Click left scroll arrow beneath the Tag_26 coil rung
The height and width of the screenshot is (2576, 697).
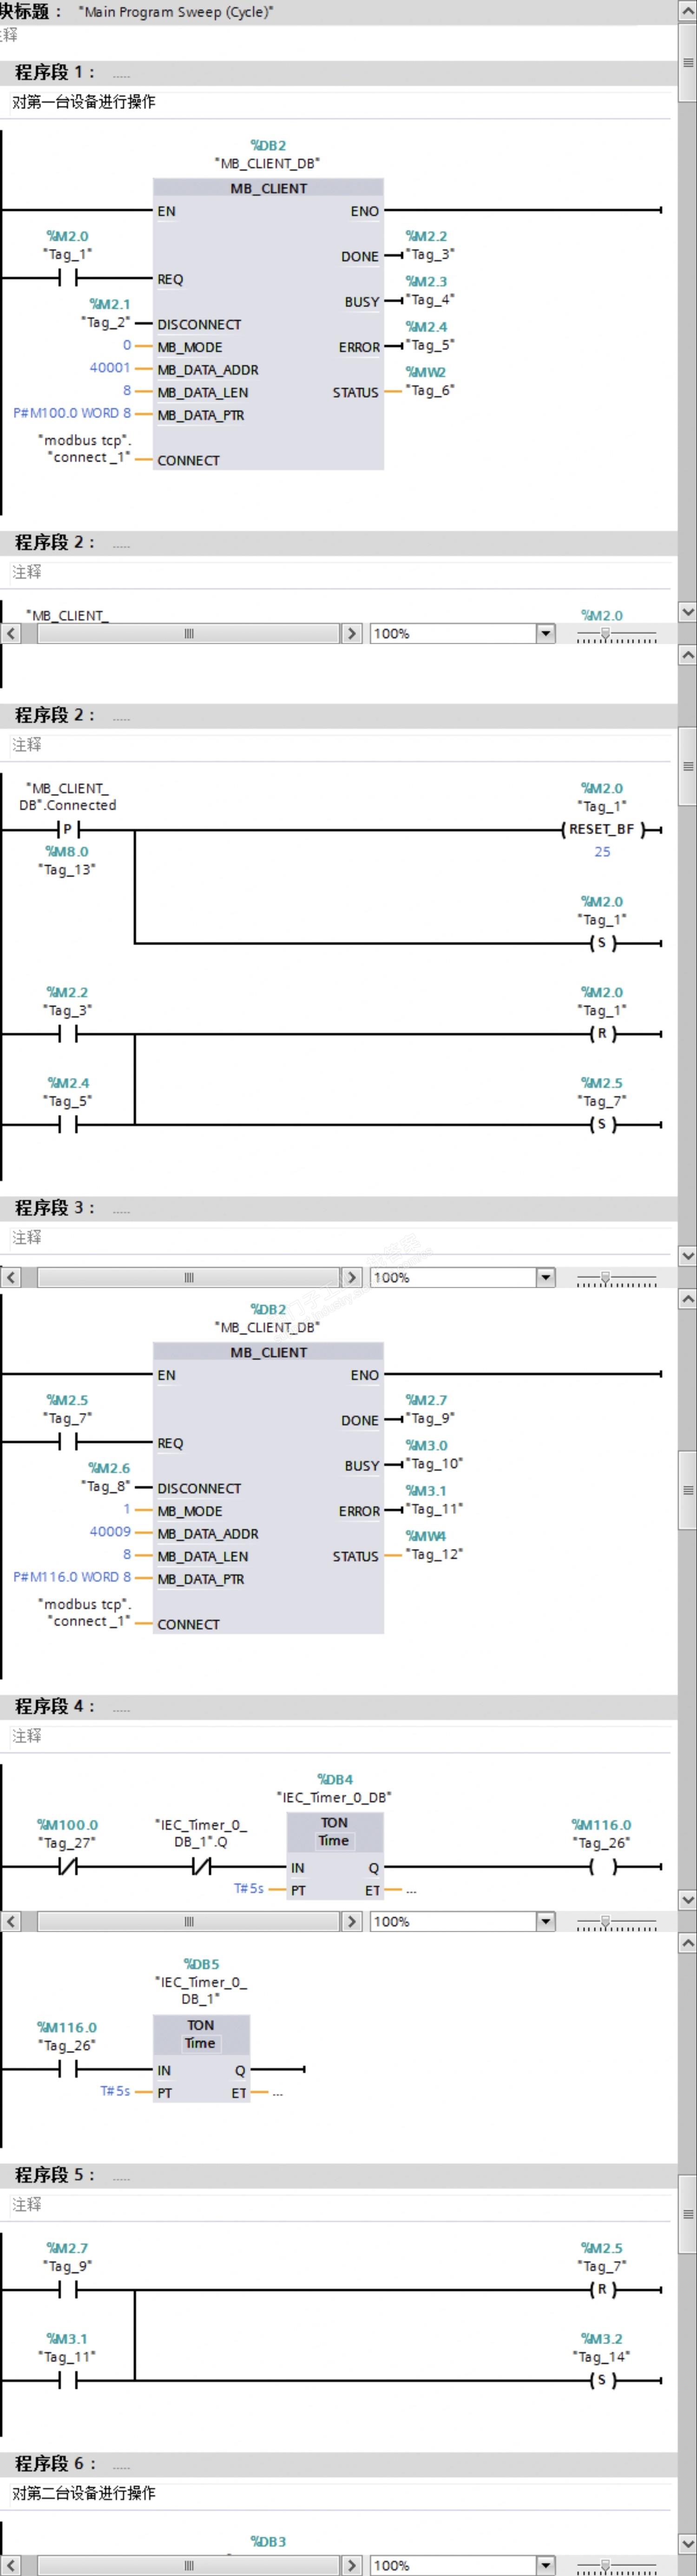pyautogui.click(x=11, y=1921)
